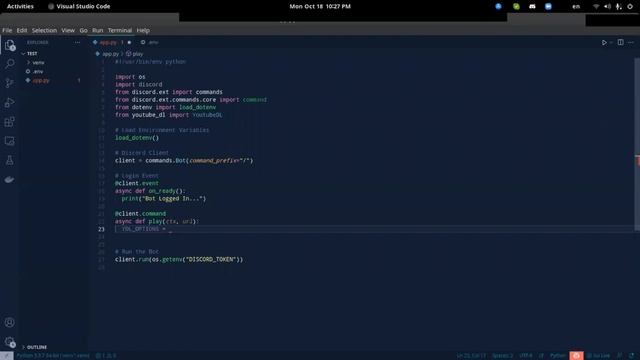Click the Visual Studio Code app menu
Image resolution: width=640 pixels, height=360 pixels.
[79, 7]
